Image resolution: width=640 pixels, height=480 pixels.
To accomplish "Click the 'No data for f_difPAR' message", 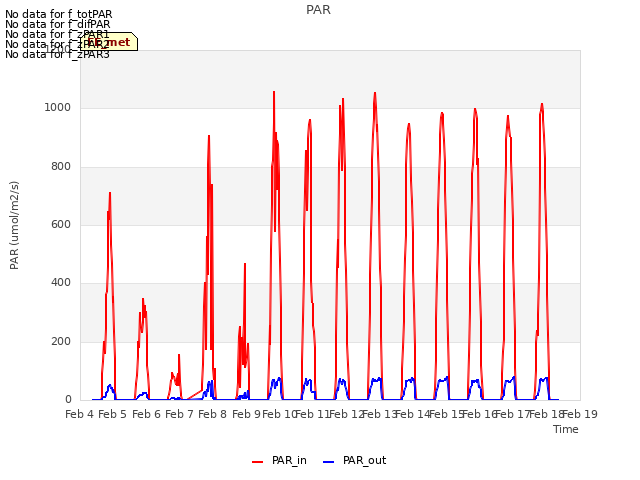I will (x=58, y=24).
